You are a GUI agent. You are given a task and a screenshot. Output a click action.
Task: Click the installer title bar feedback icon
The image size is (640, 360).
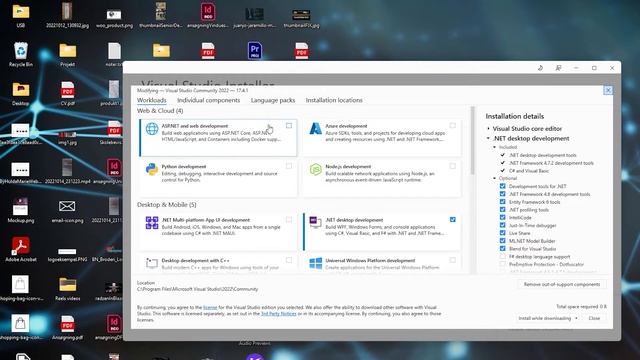(x=558, y=68)
